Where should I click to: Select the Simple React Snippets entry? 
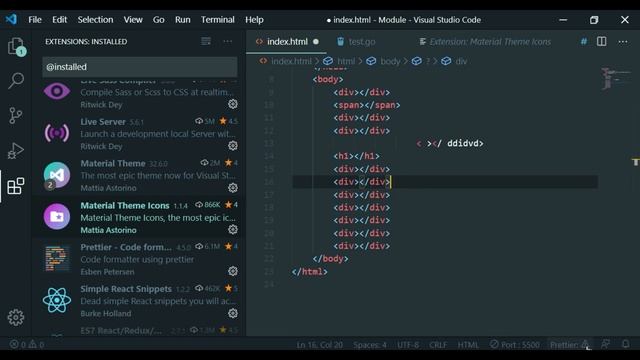[x=139, y=300]
